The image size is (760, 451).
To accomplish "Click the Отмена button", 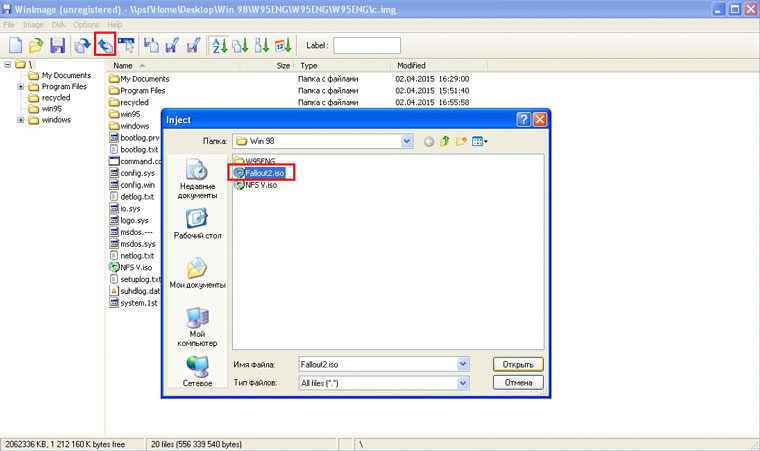I will point(518,383).
